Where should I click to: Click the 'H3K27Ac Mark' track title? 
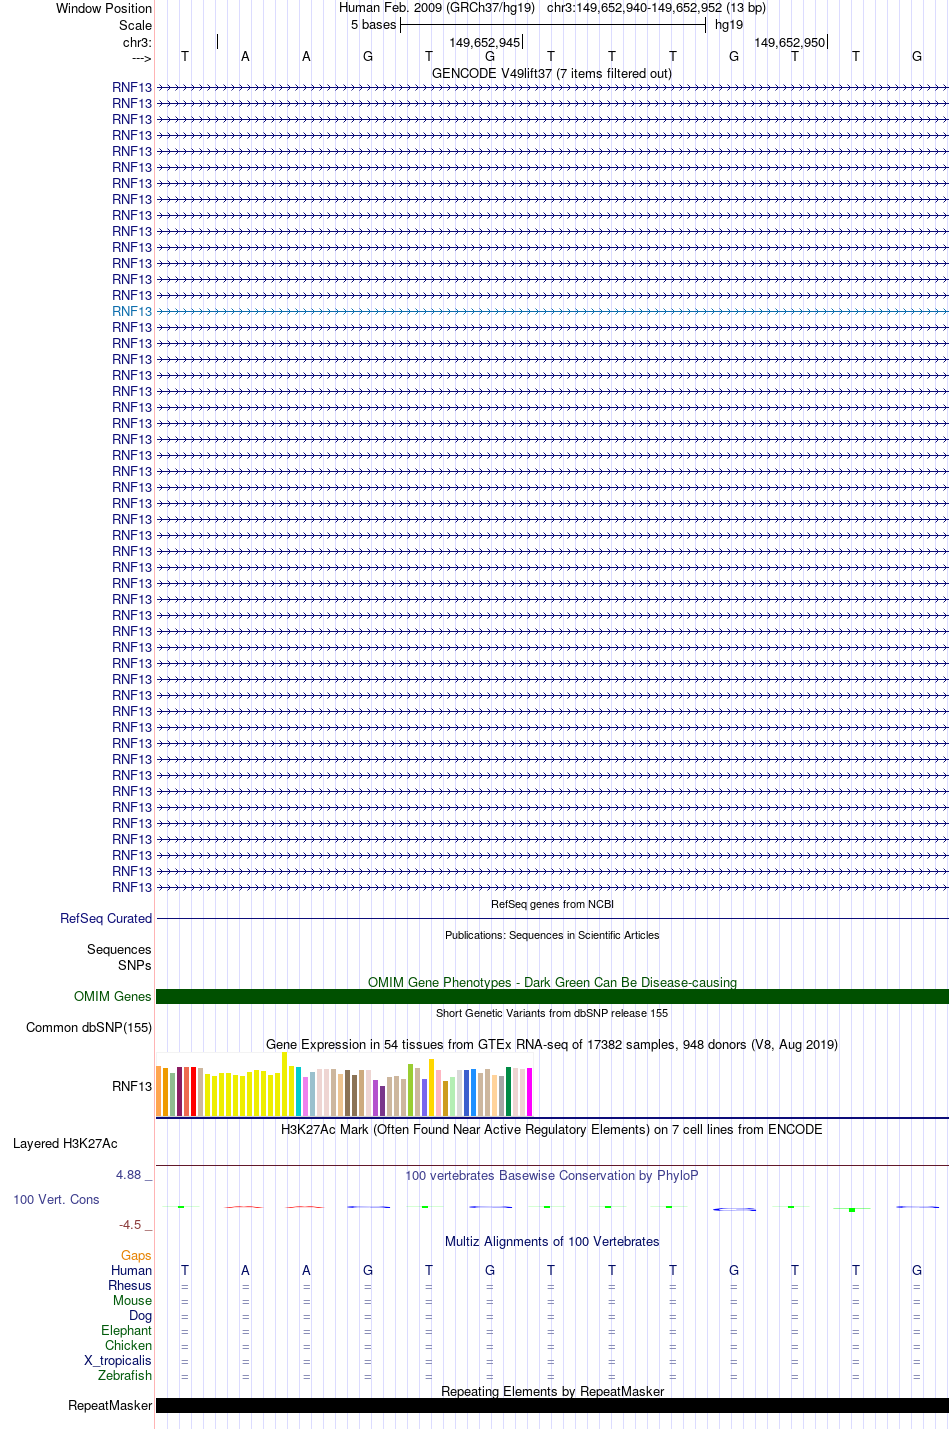pos(552,1129)
